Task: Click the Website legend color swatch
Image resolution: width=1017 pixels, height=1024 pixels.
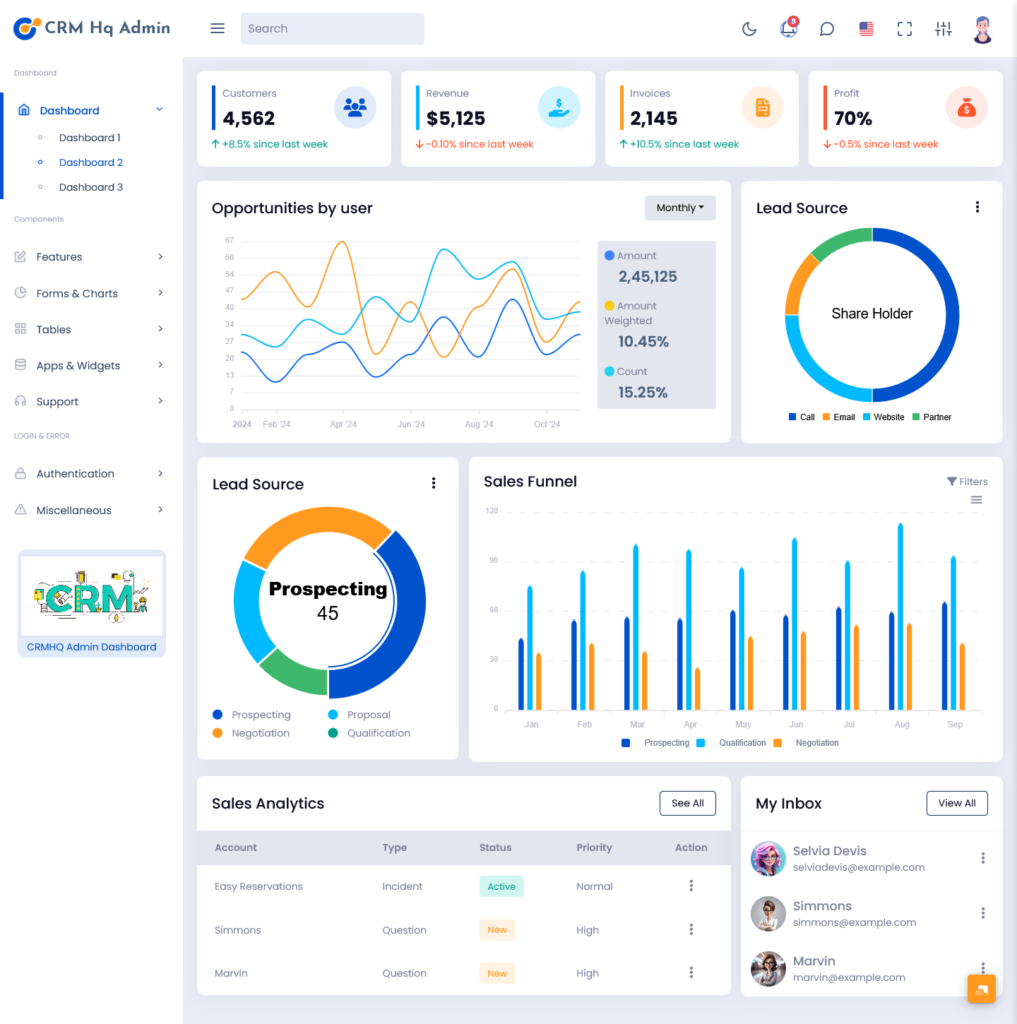Action: tap(867, 417)
